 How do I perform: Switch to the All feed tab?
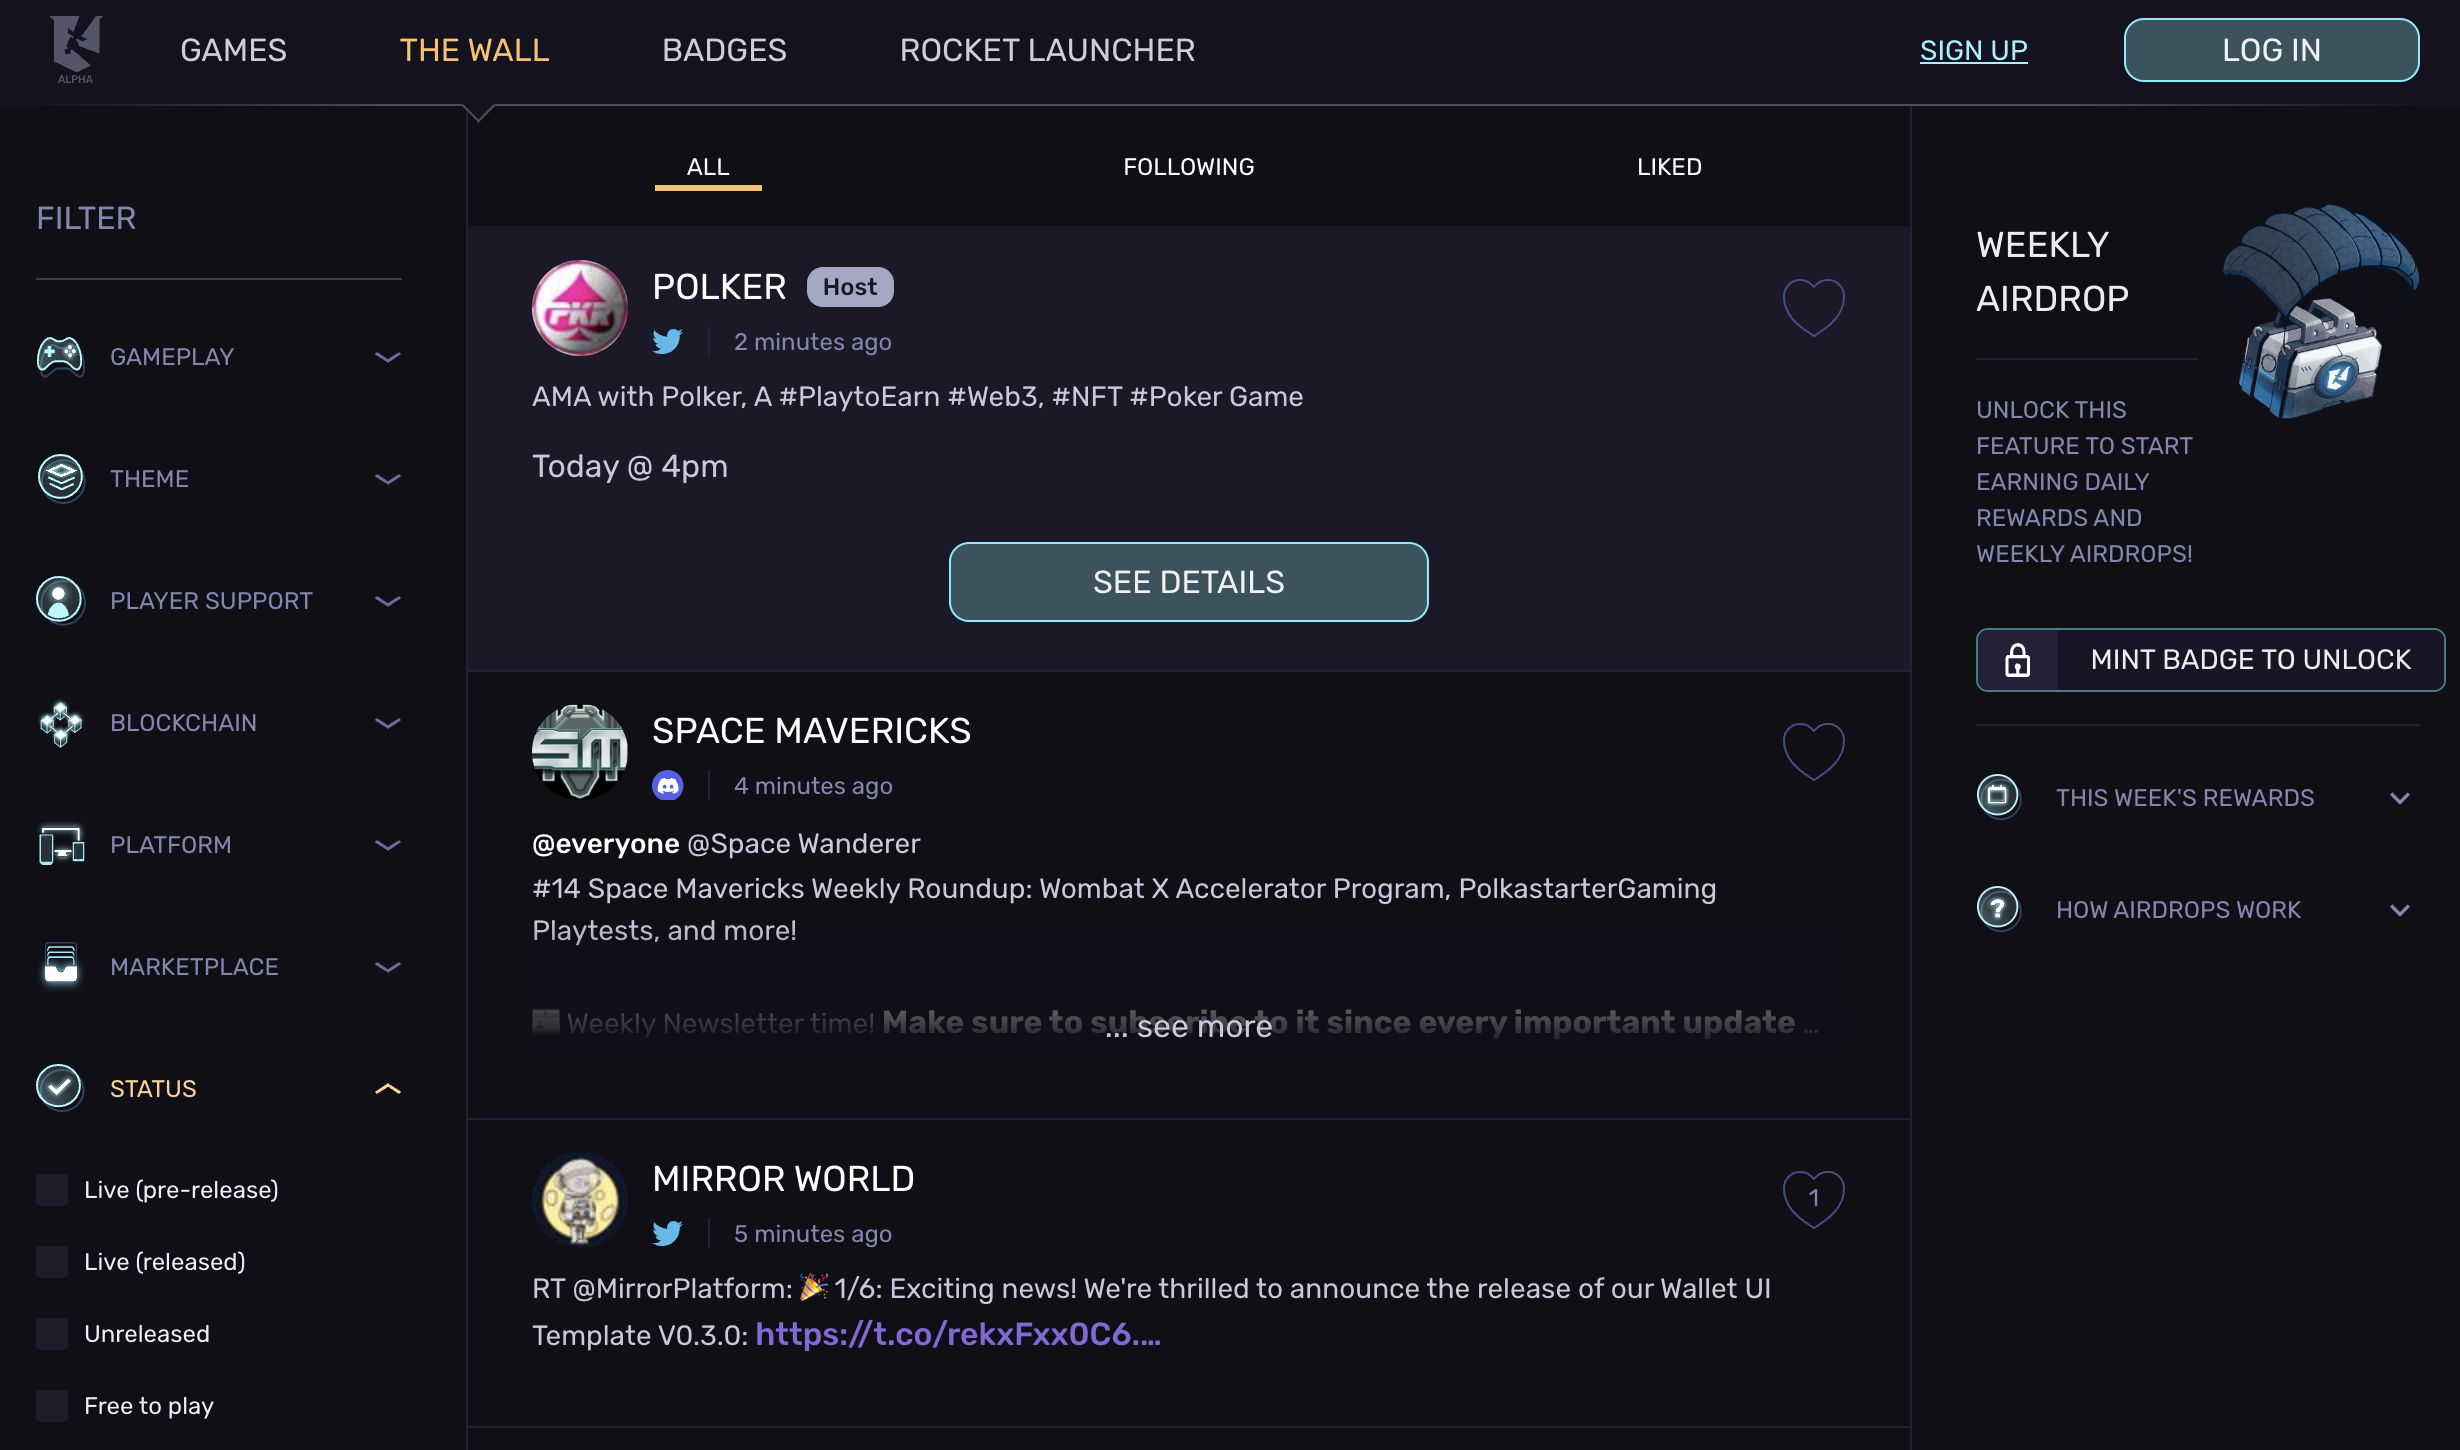coord(708,167)
